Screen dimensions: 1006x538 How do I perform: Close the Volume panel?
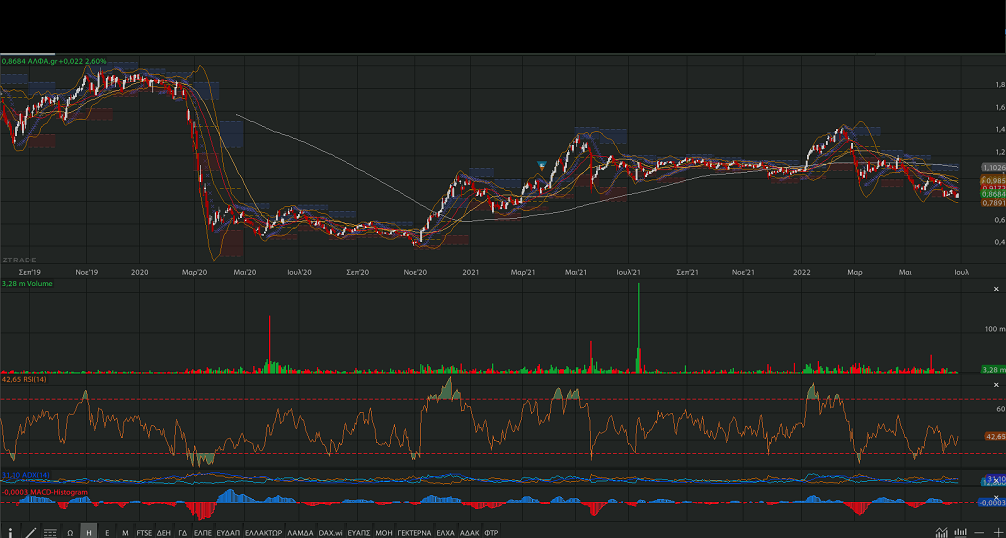pyautogui.click(x=995, y=287)
